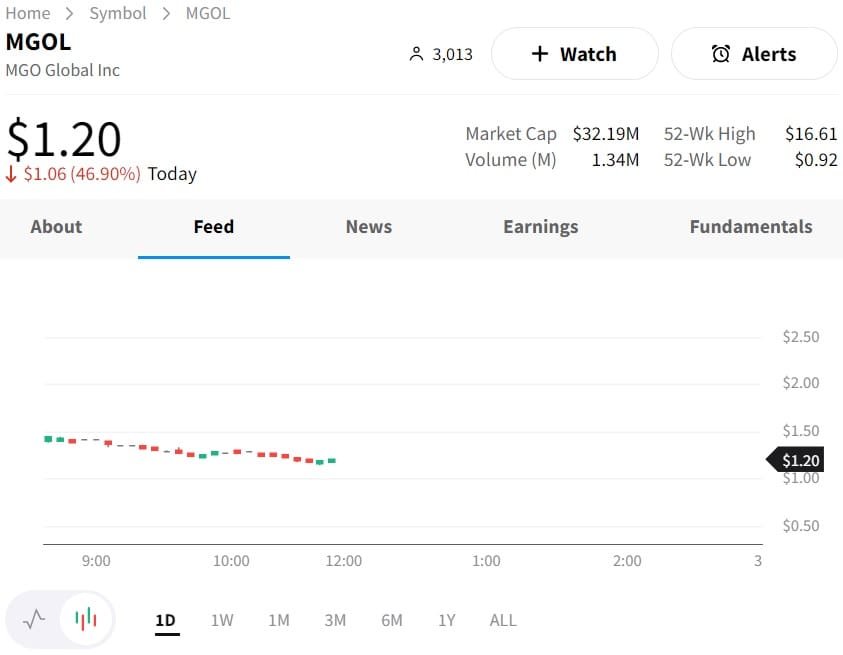Open the Earnings tab
The height and width of the screenshot is (655, 843).
pyautogui.click(x=540, y=227)
